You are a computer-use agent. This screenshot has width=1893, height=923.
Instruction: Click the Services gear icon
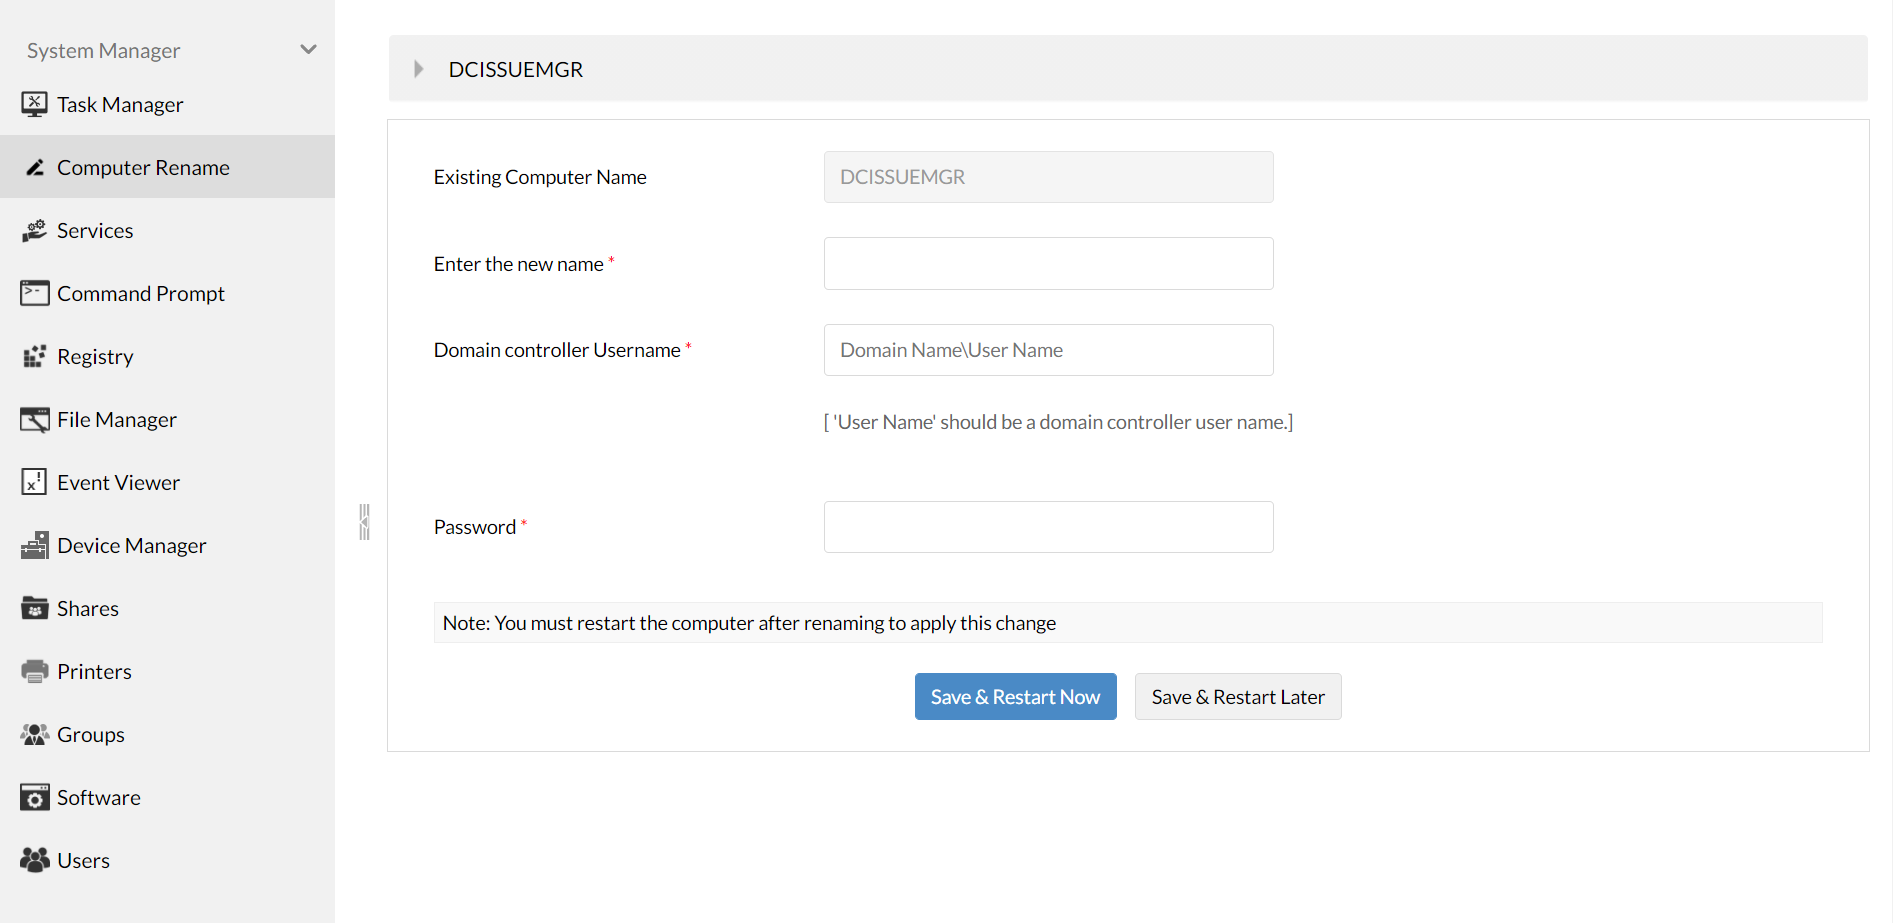click(34, 230)
